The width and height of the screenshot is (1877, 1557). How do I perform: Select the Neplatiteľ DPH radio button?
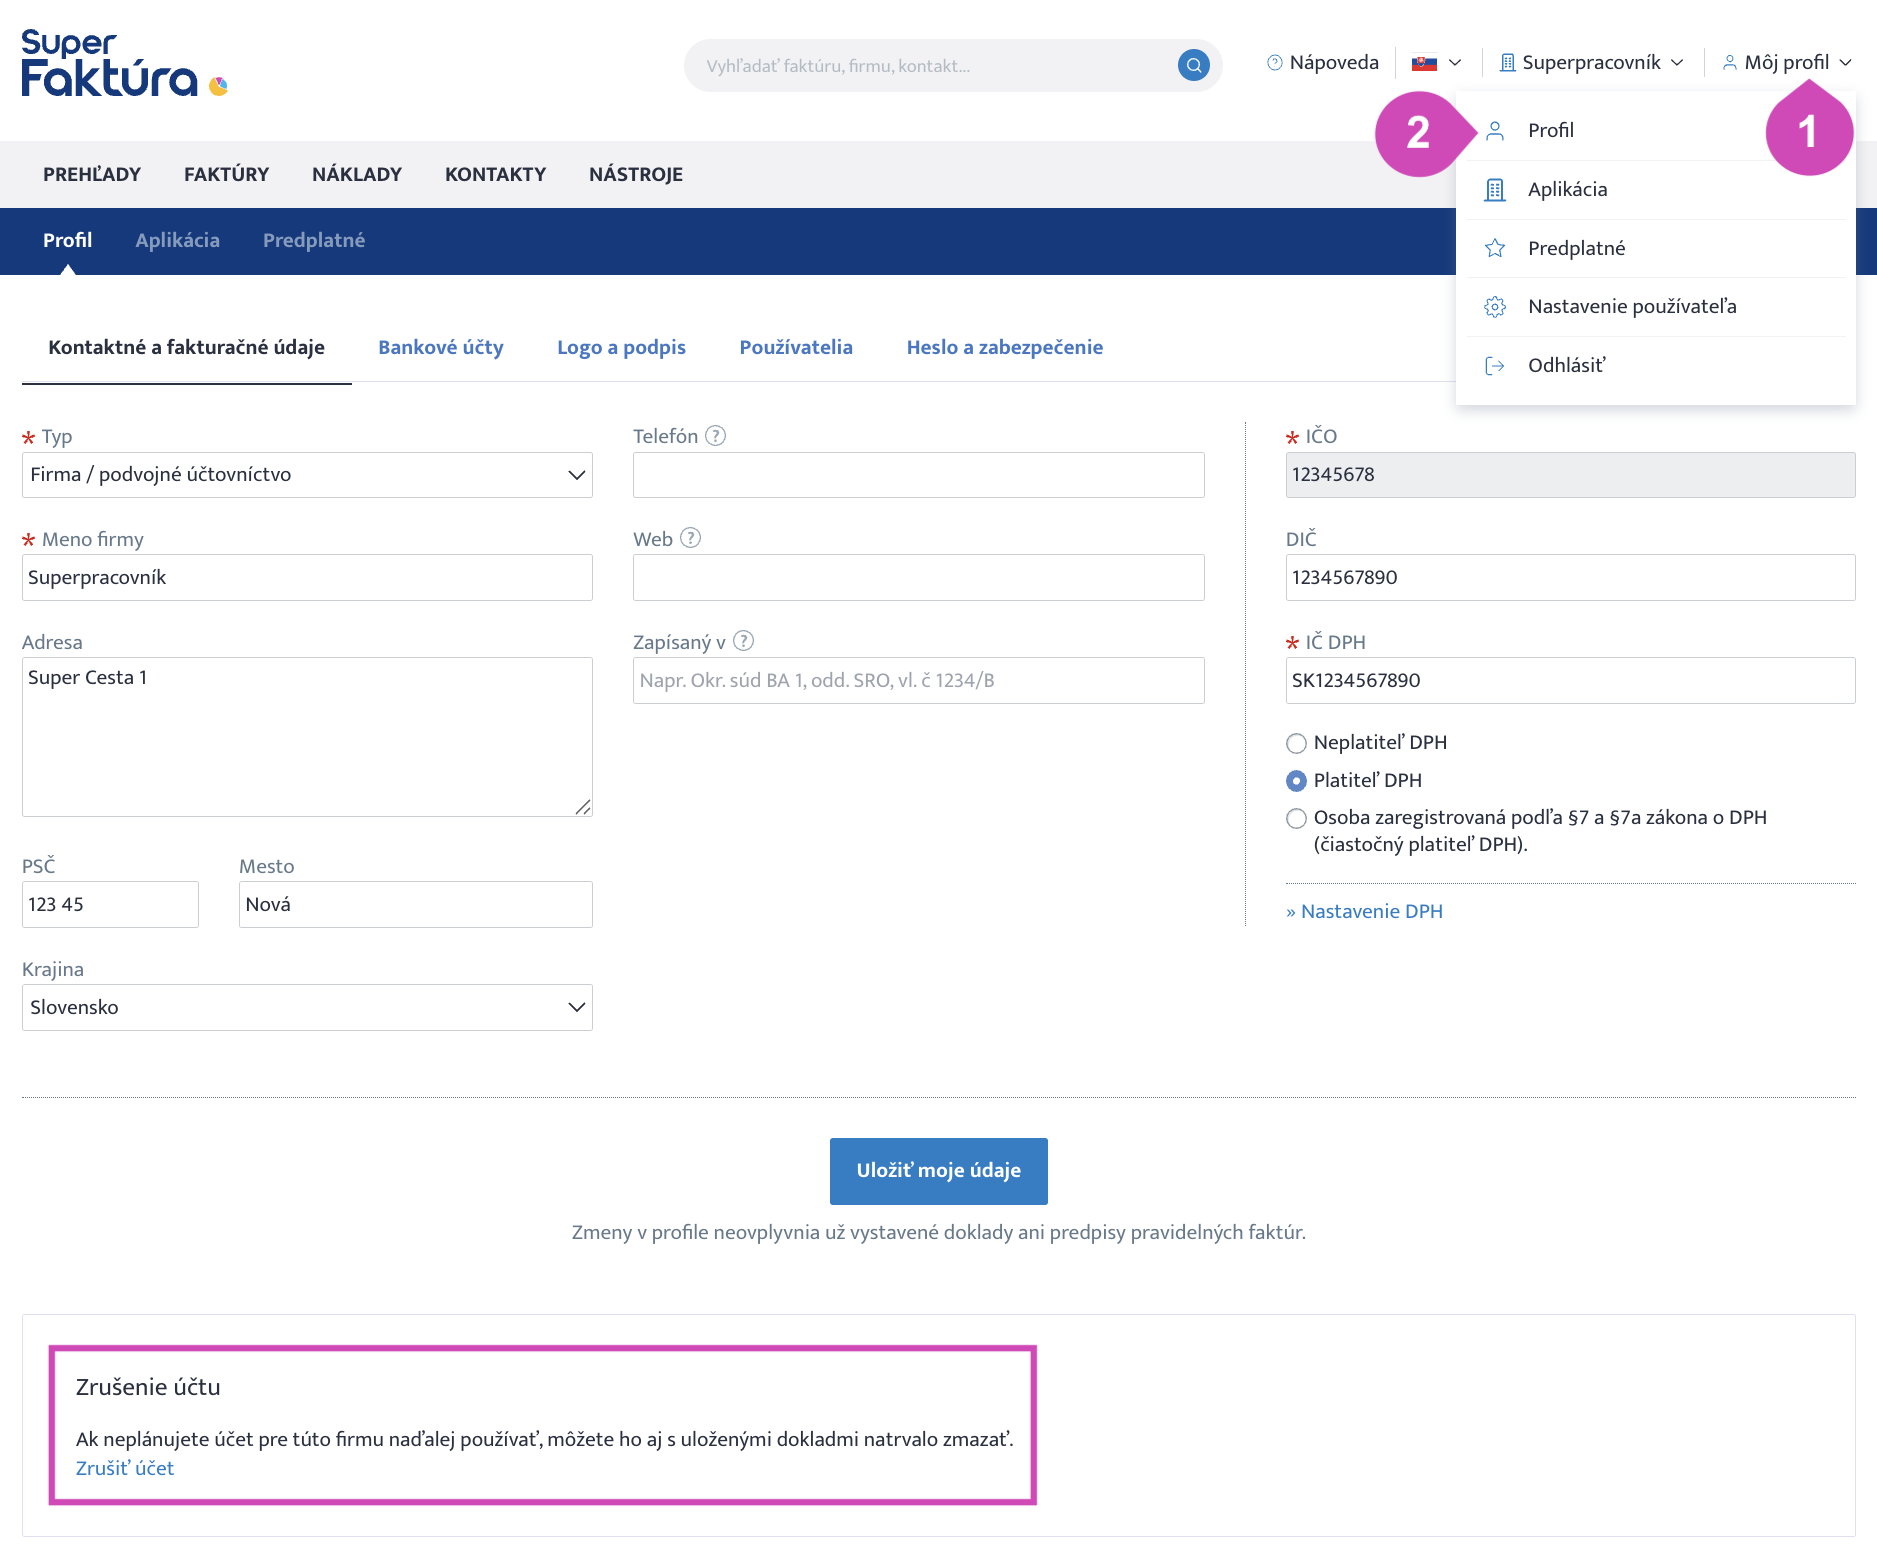click(x=1296, y=743)
